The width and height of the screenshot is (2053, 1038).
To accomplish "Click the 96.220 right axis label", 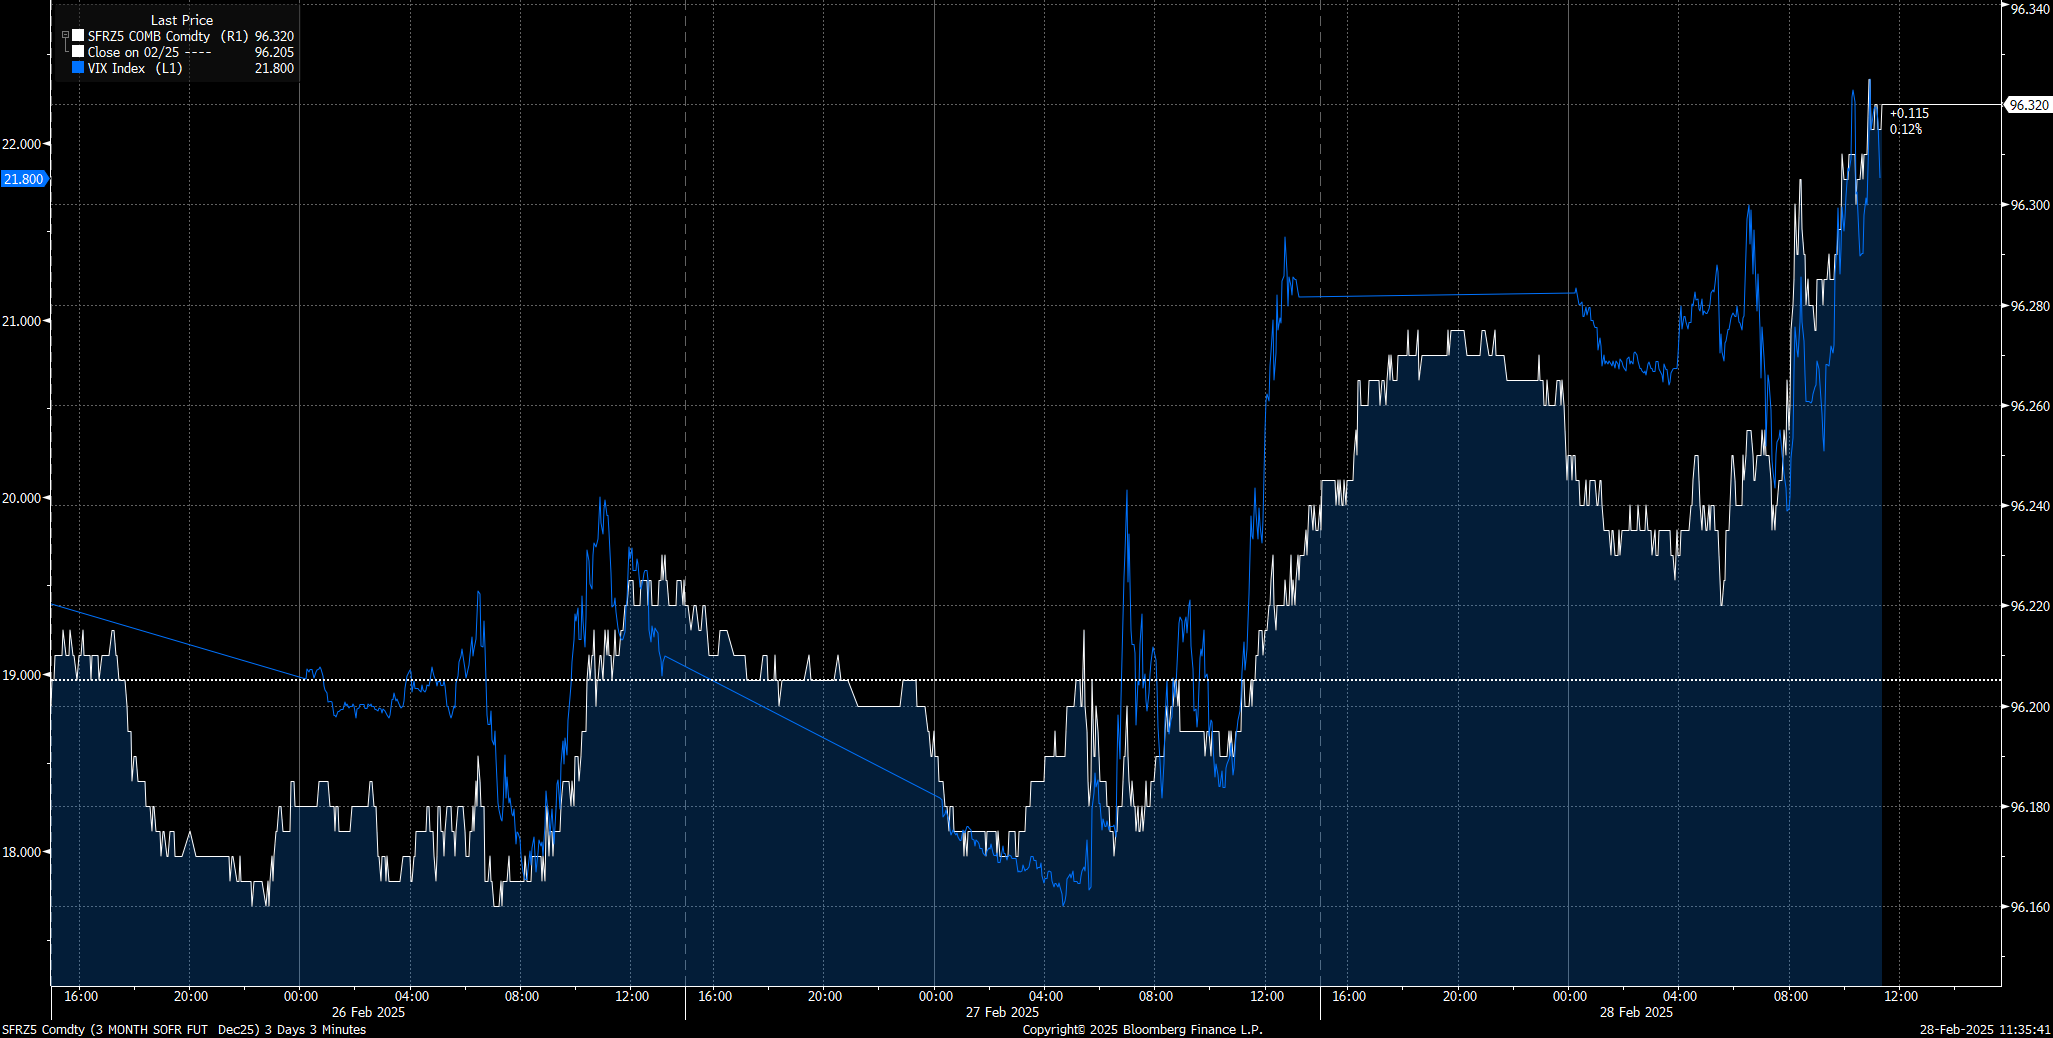I will click(x=2030, y=606).
